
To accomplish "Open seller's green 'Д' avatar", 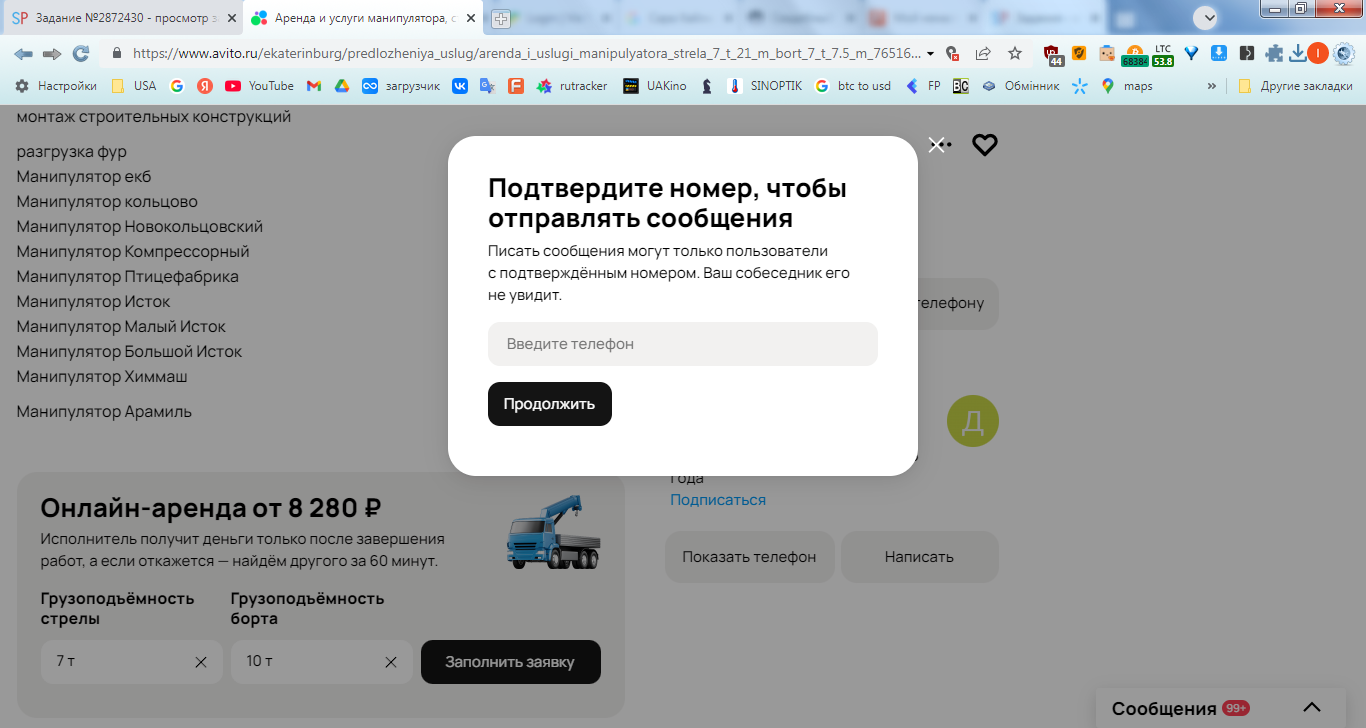I will 973,422.
